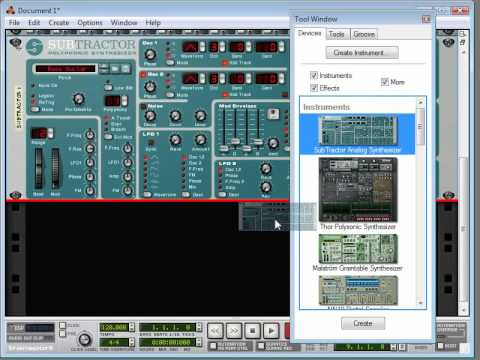Viewport: 480px width, 360px height.
Task: Click the Create button at bottom of Tool Window
Action: 363,323
